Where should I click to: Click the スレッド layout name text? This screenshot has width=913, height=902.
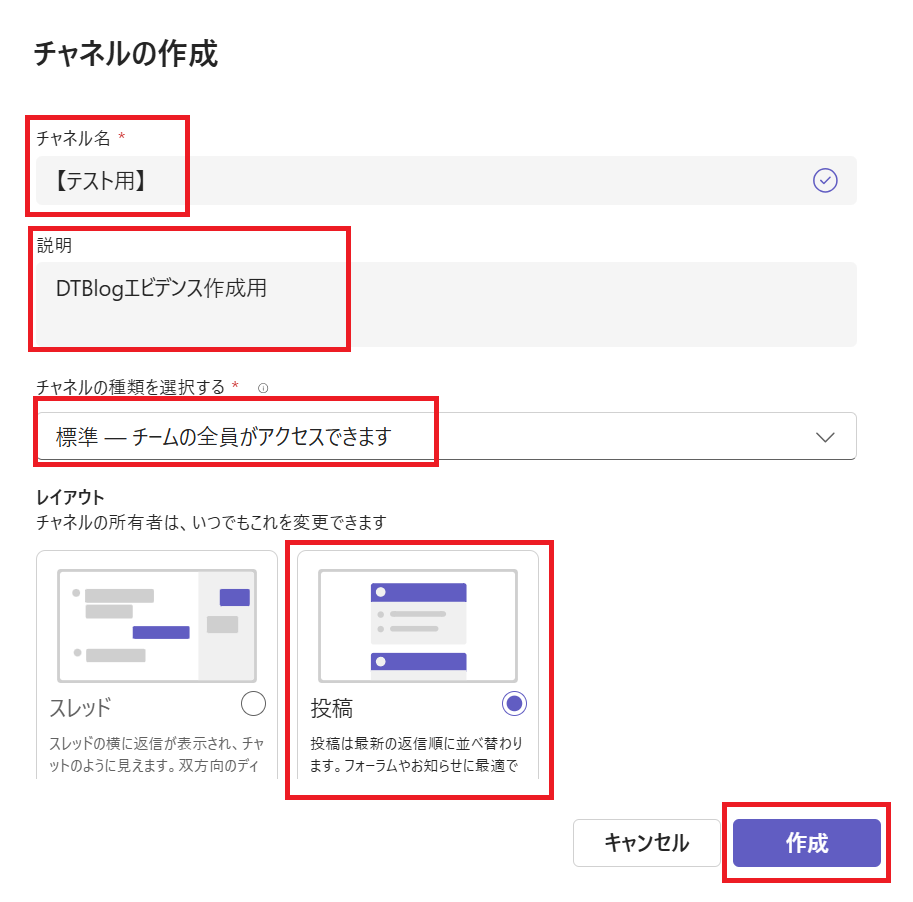point(80,708)
